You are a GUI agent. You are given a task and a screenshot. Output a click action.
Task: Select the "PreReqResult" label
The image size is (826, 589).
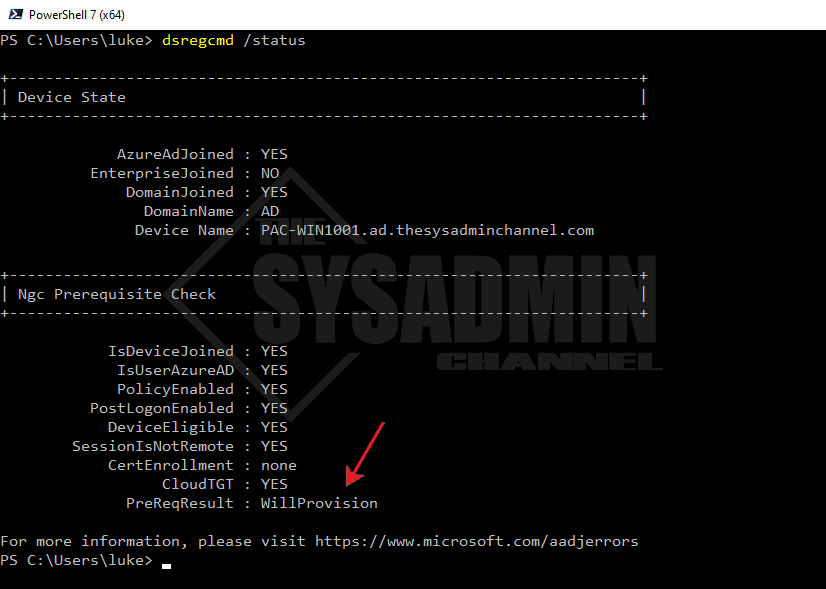tap(180, 503)
